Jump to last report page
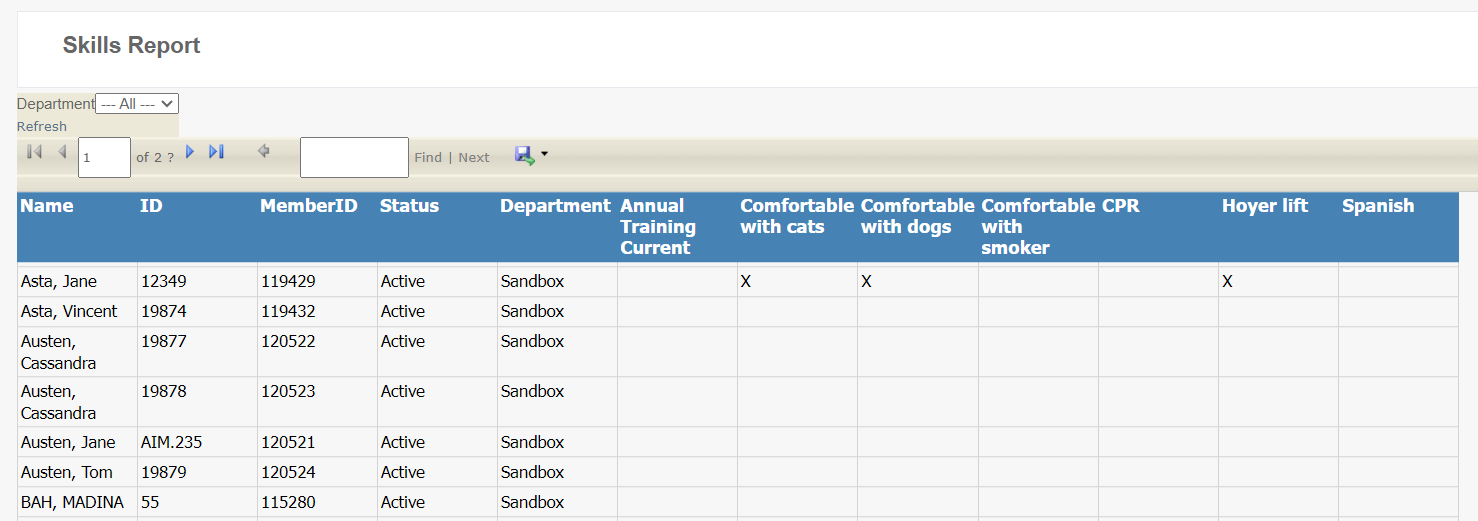The width and height of the screenshot is (1478, 521). (216, 151)
